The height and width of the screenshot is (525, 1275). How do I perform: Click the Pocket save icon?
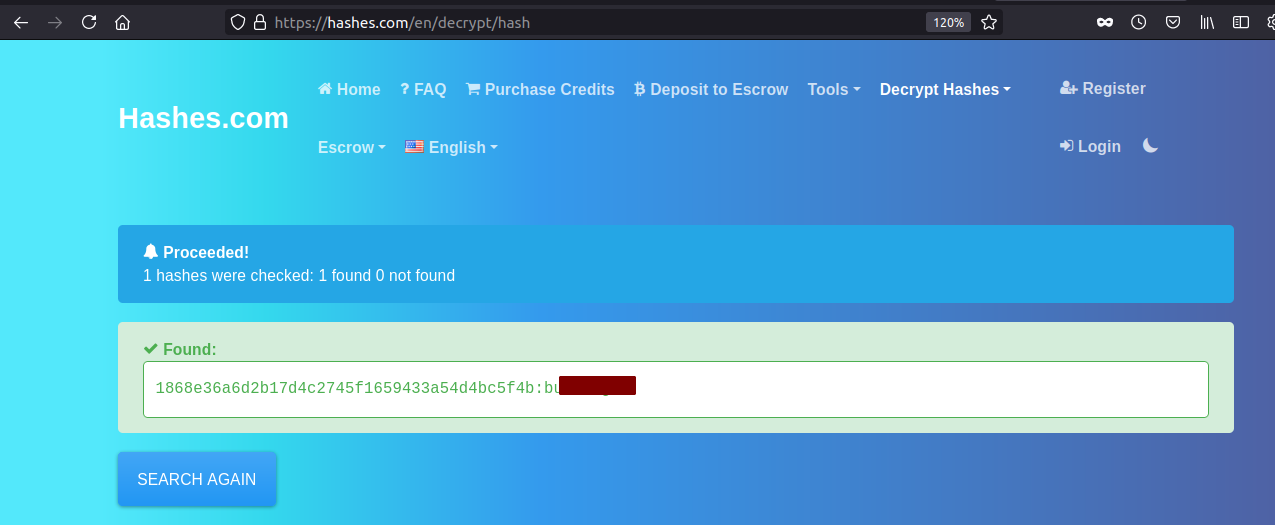pyautogui.click(x=1172, y=22)
